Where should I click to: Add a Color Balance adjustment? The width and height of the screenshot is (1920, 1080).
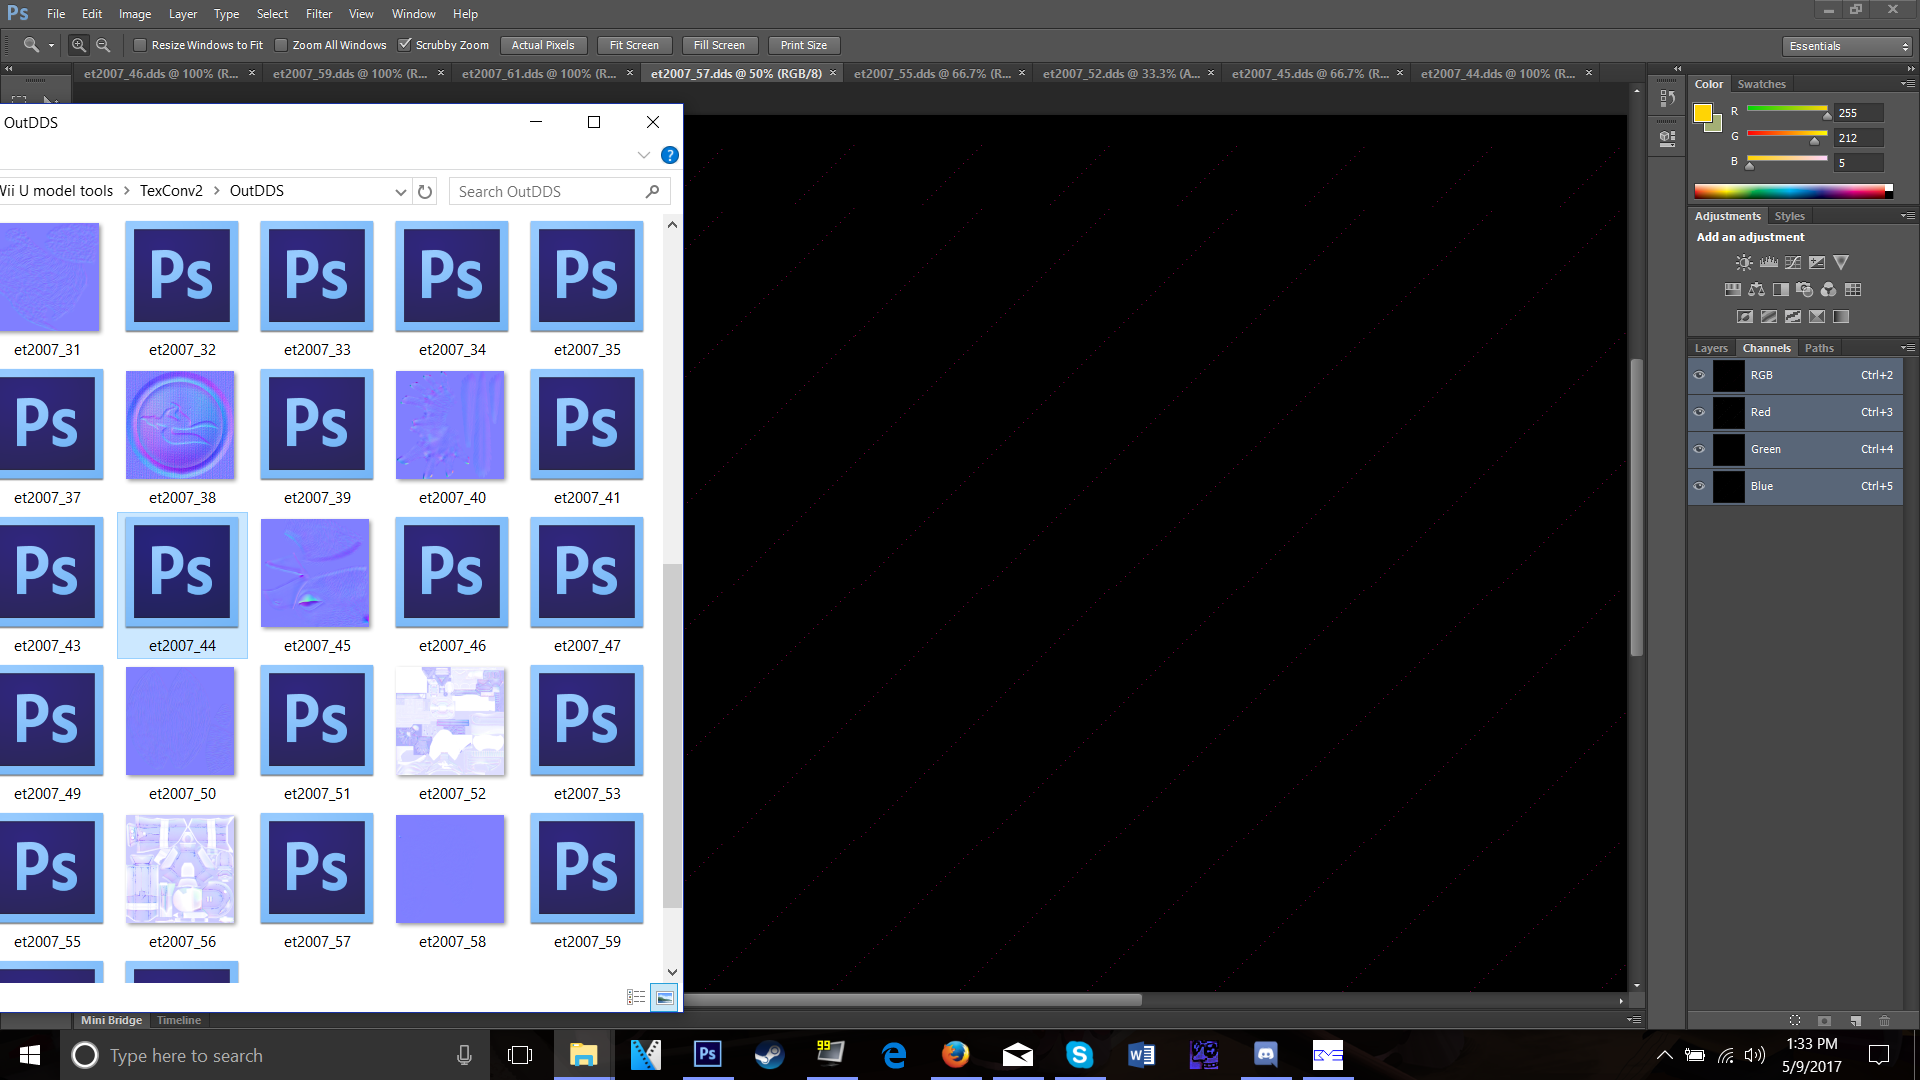pos(1757,290)
